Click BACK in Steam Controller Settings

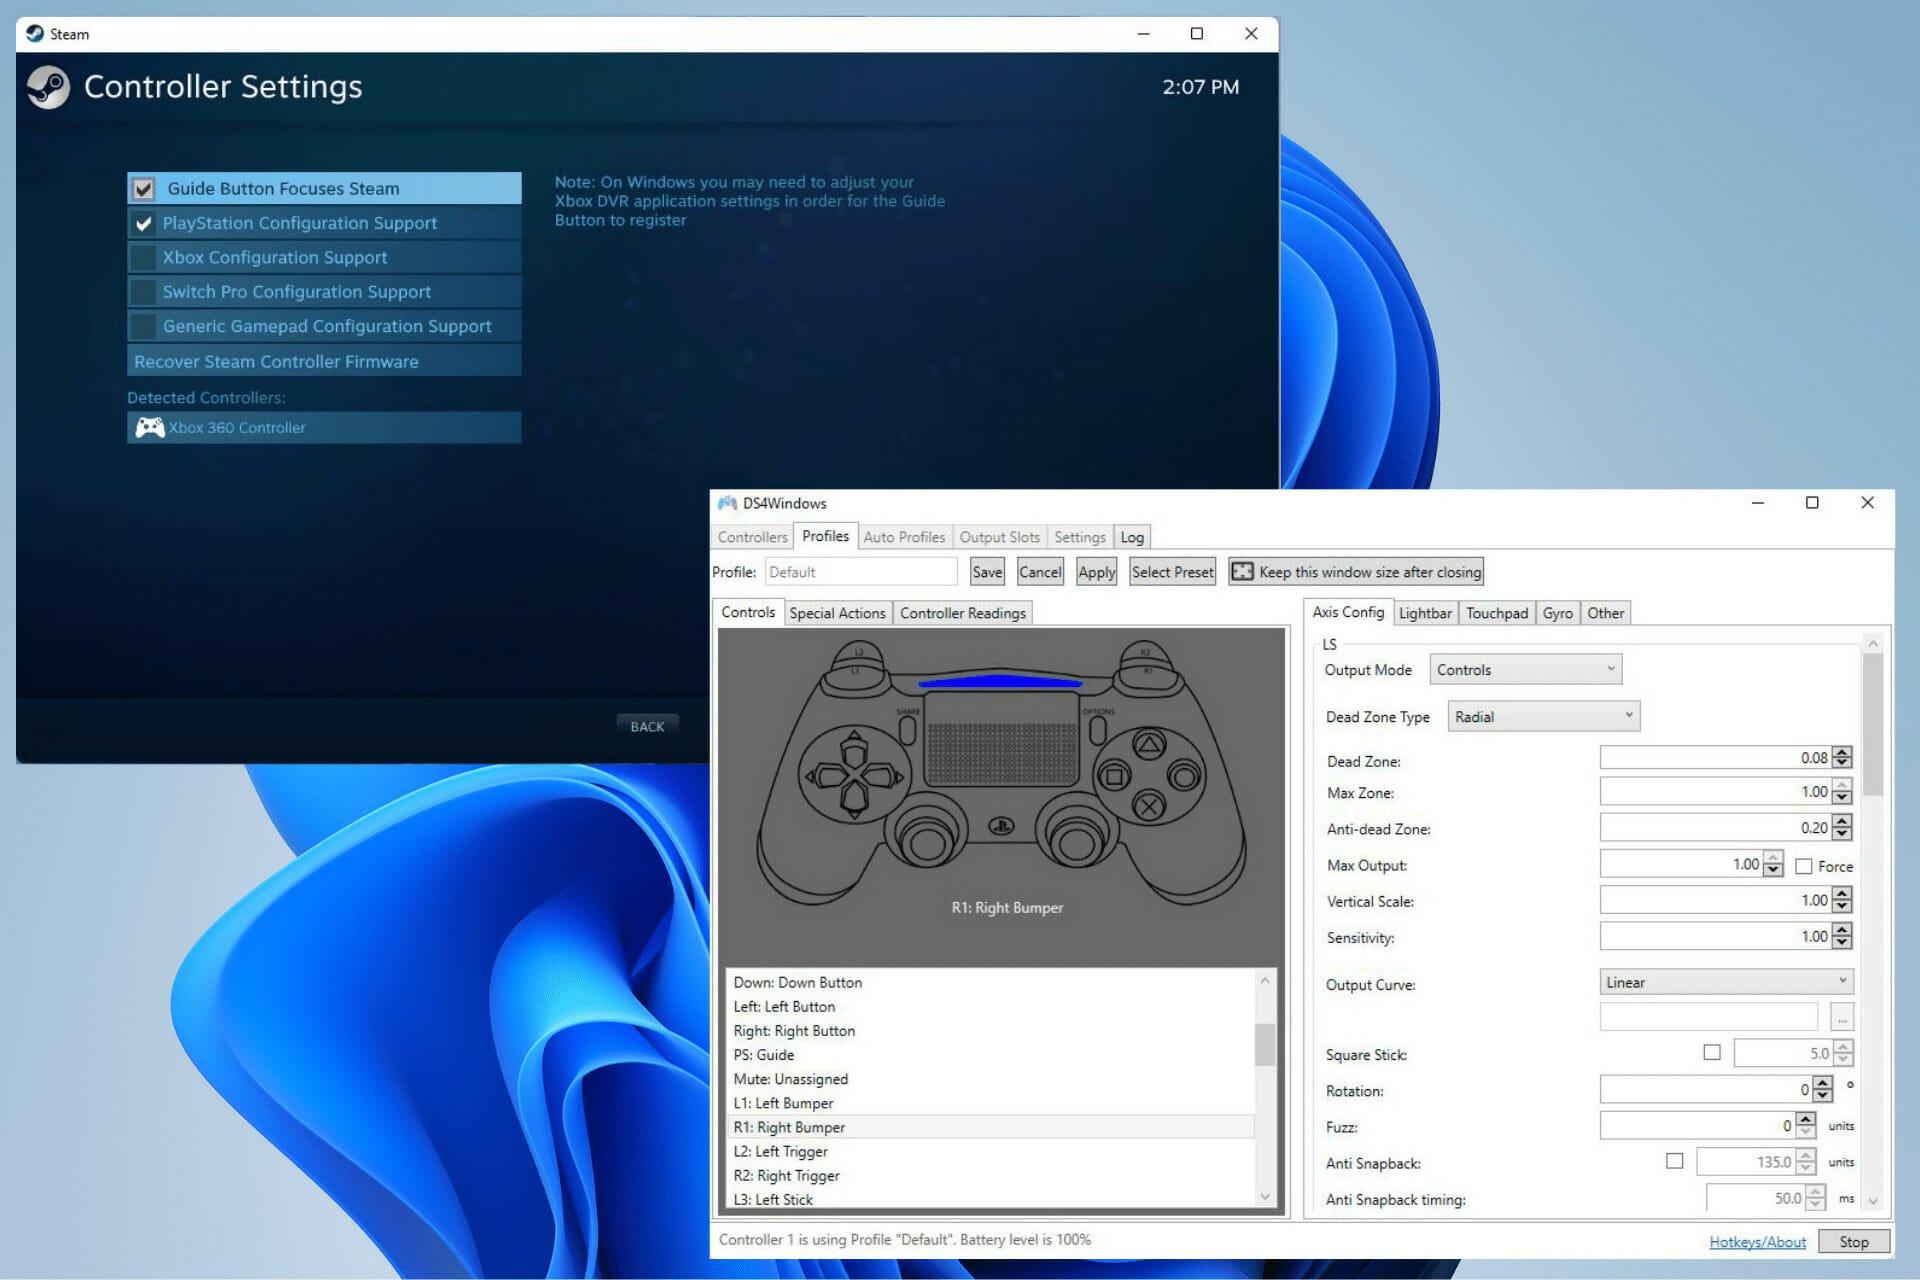pyautogui.click(x=647, y=726)
